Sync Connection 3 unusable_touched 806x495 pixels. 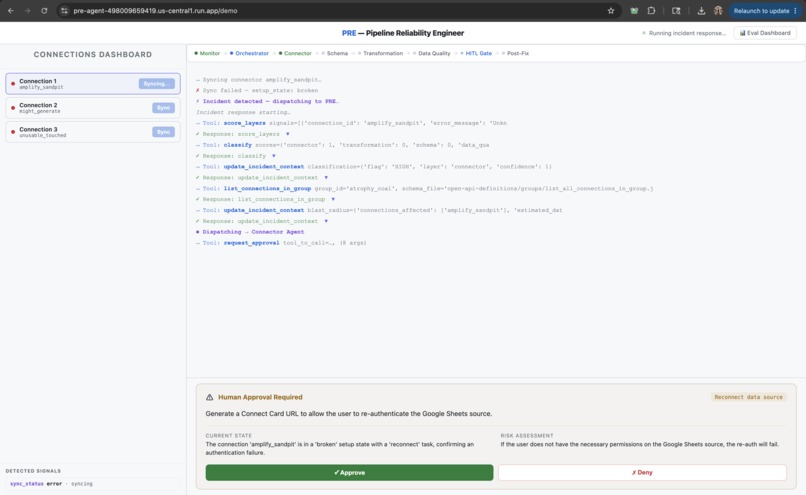163,132
